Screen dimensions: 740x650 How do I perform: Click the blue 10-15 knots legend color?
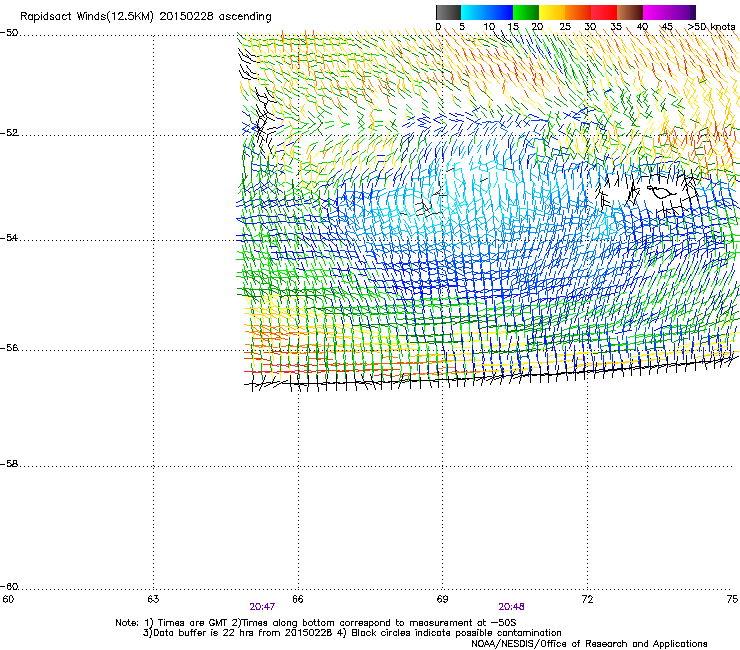500,12
